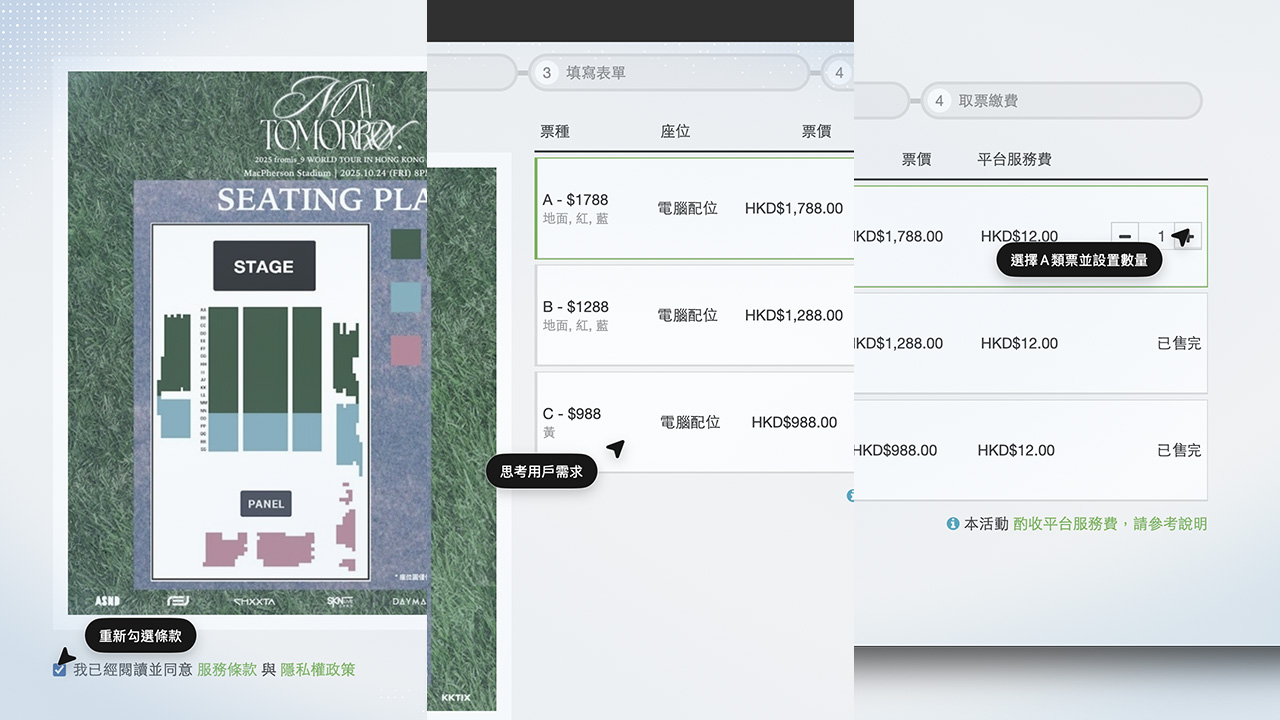Decrease ticket quantity with the minus button

coord(1125,237)
